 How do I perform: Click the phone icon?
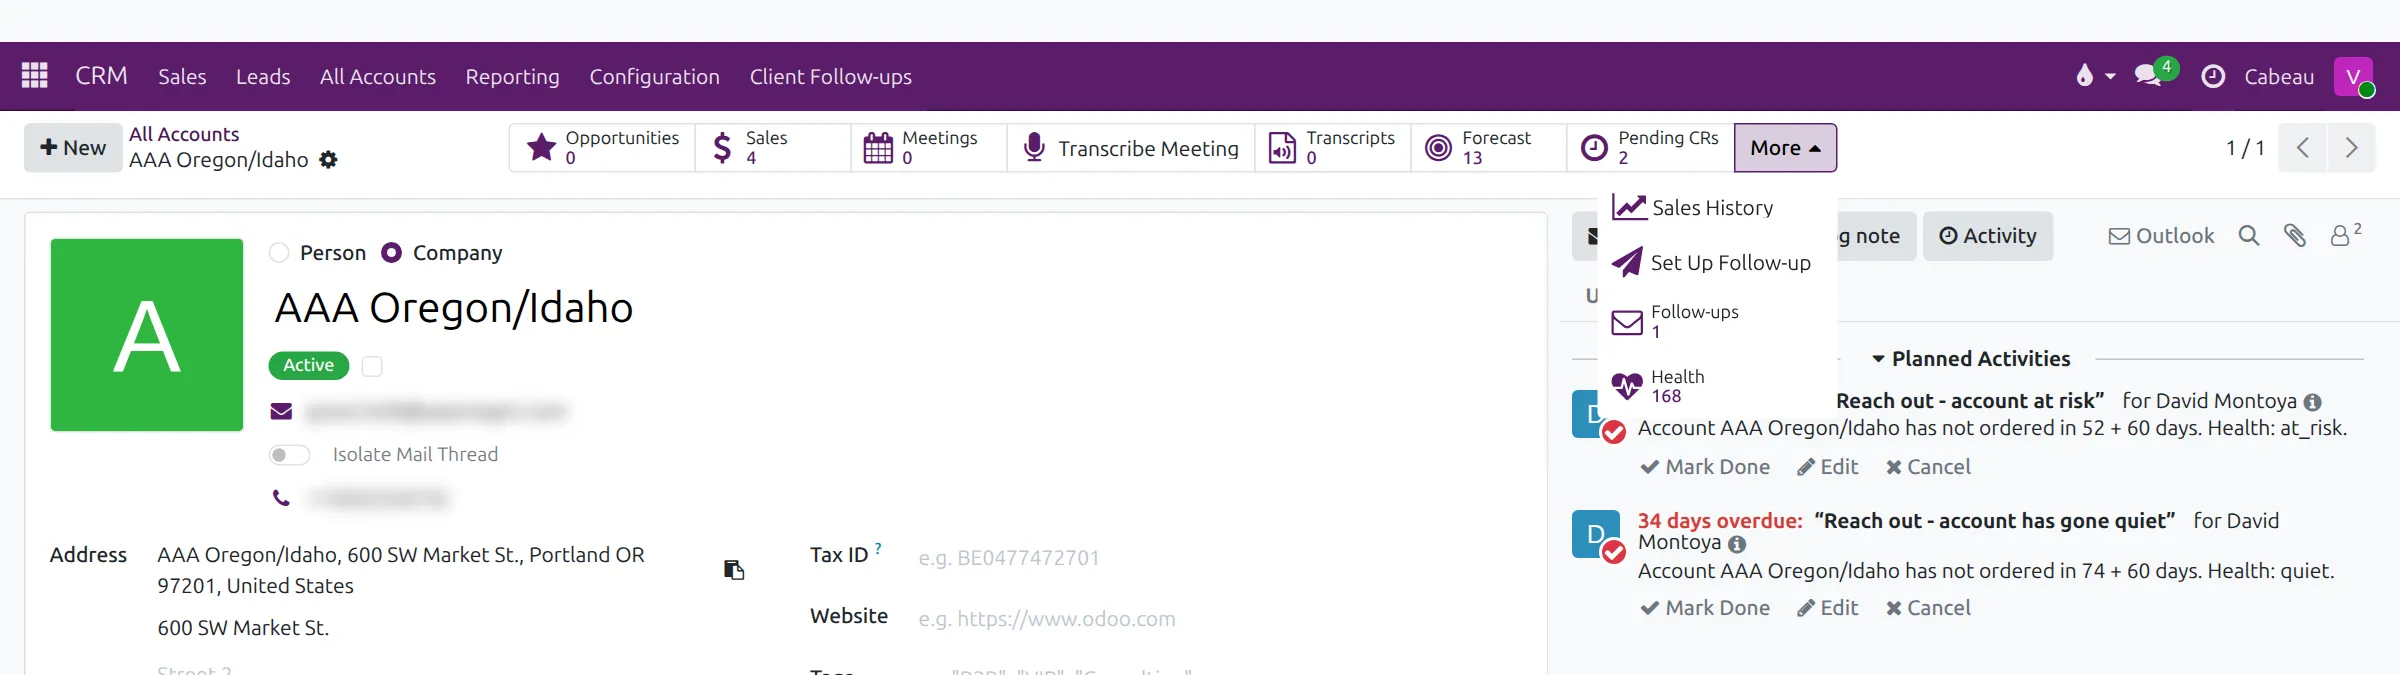pyautogui.click(x=281, y=498)
